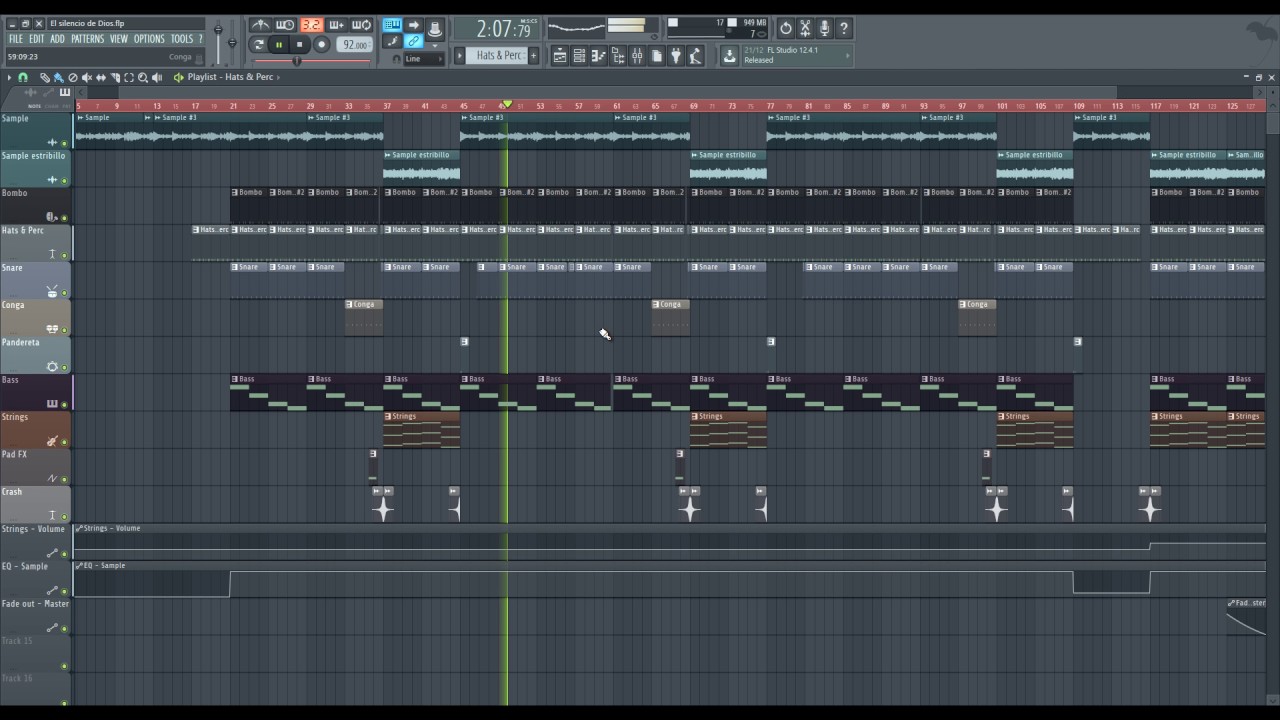This screenshot has height=720, width=1280.
Task: Mute the Crash track
Action: [x=65, y=516]
